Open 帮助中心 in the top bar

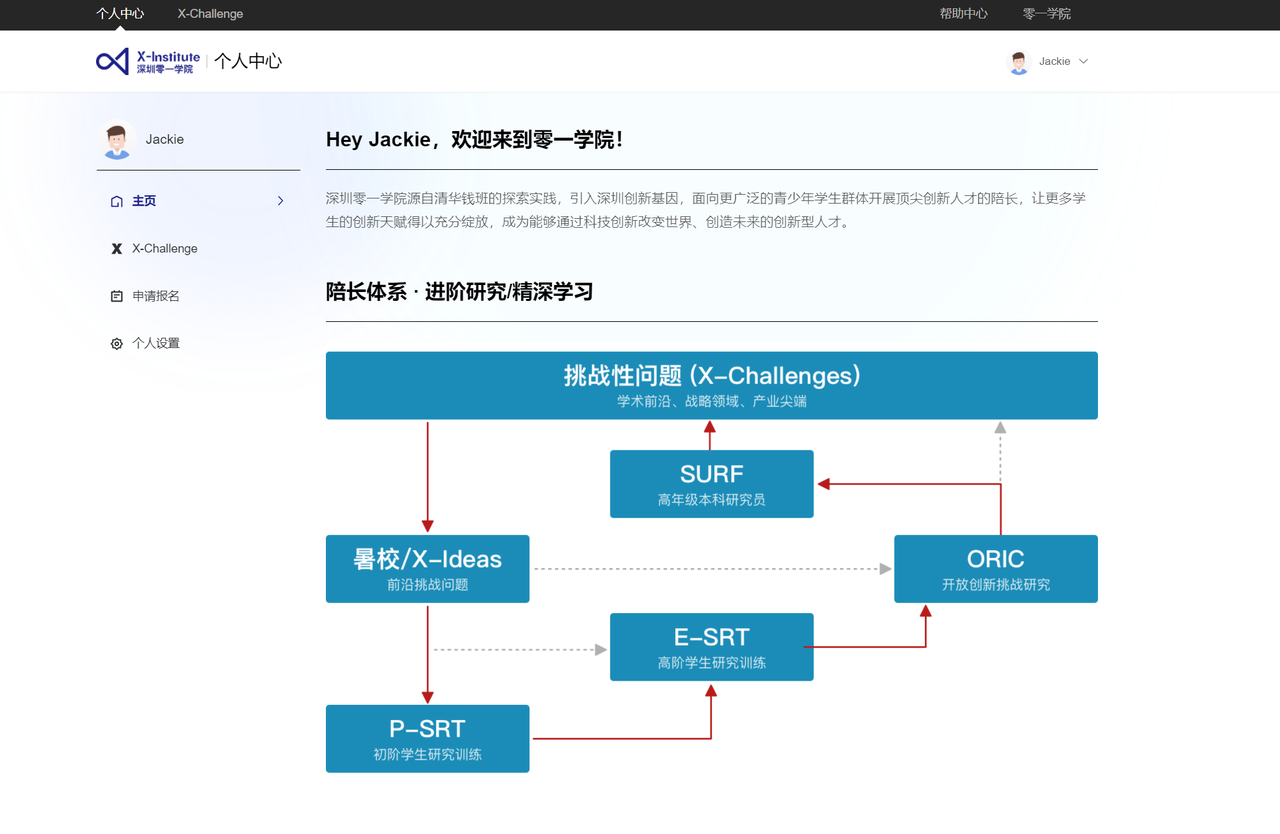tap(963, 14)
